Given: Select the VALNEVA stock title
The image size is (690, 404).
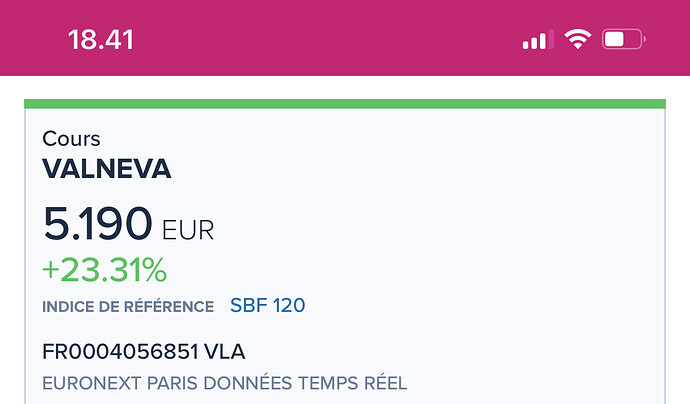Looking at the screenshot, I should (x=107, y=169).
